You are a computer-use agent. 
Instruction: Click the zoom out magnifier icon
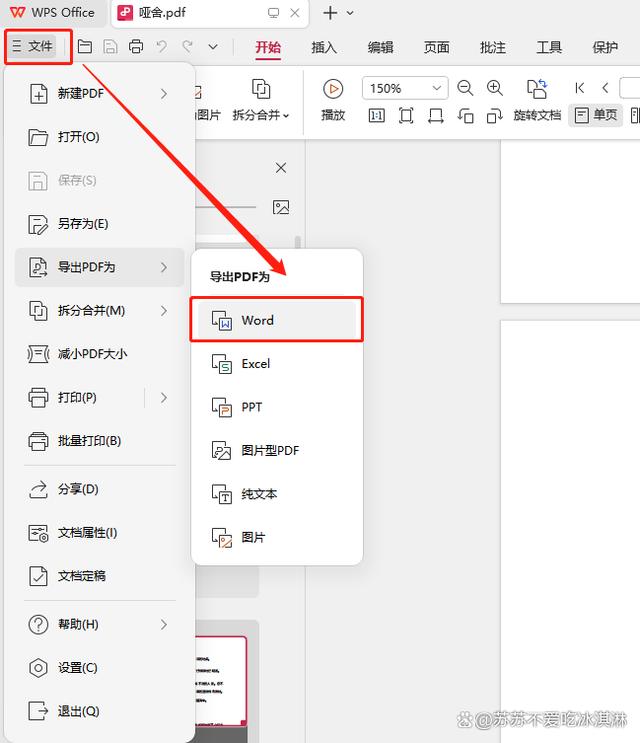465,88
